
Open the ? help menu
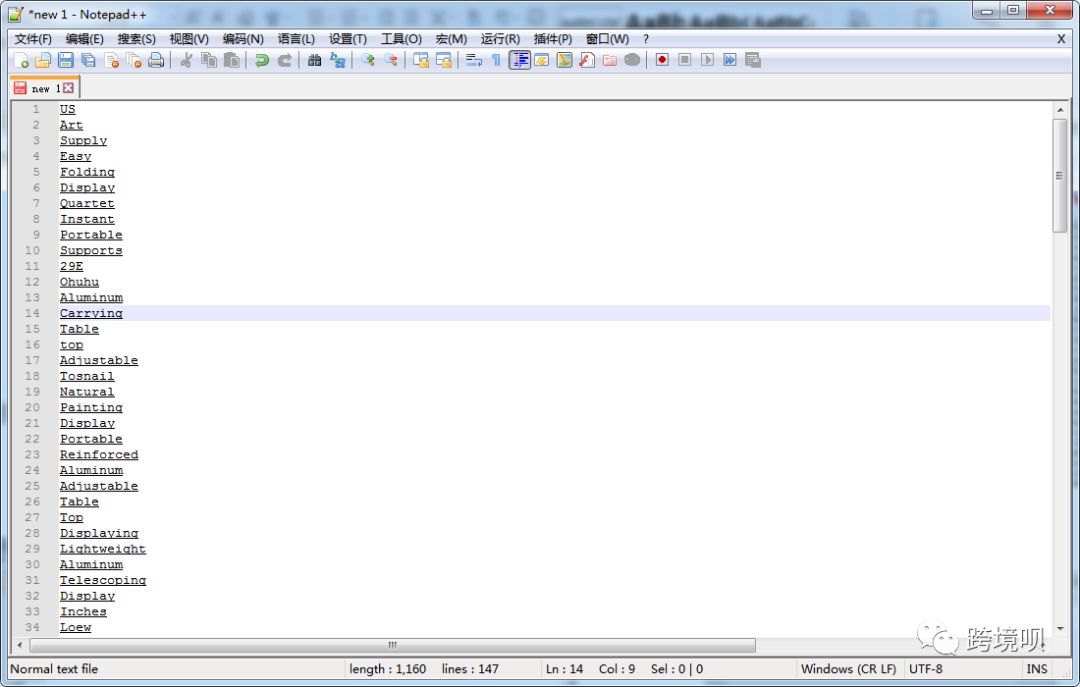point(645,39)
